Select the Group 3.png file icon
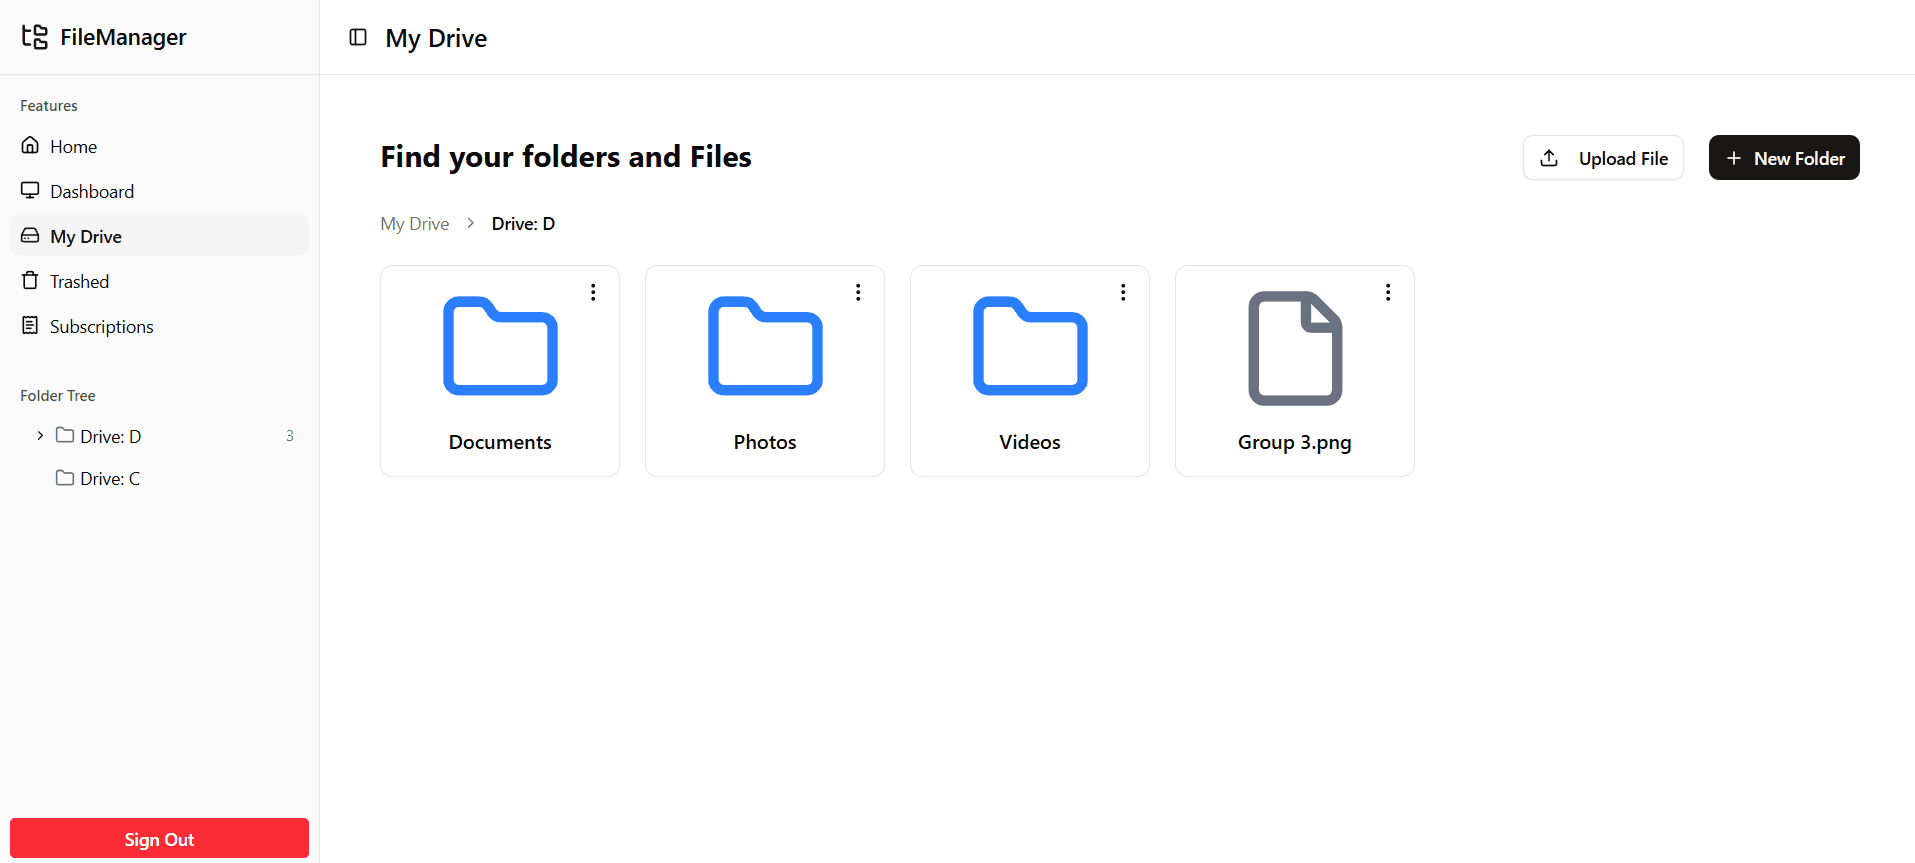Image resolution: width=1915 pixels, height=863 pixels. (x=1295, y=348)
